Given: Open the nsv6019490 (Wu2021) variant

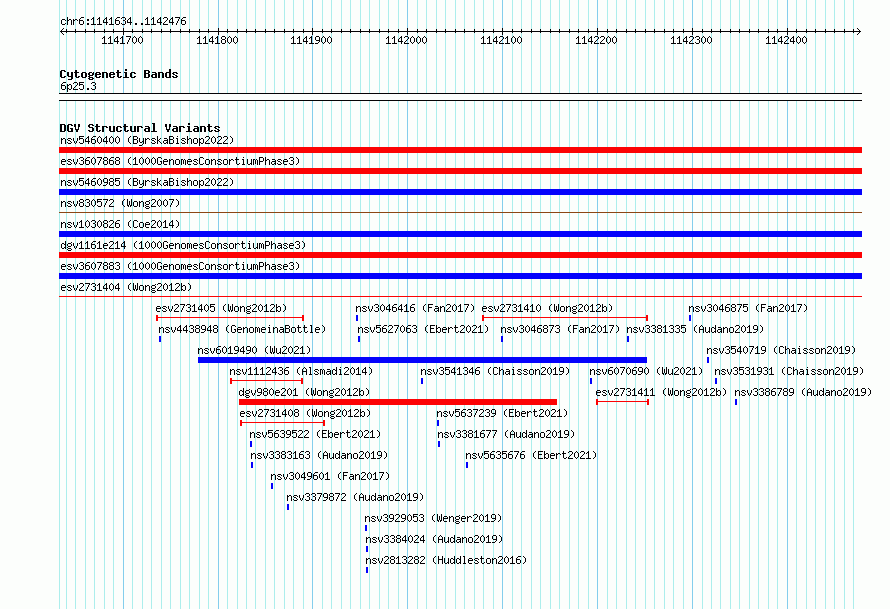Looking at the screenshot, I should click(254, 350).
